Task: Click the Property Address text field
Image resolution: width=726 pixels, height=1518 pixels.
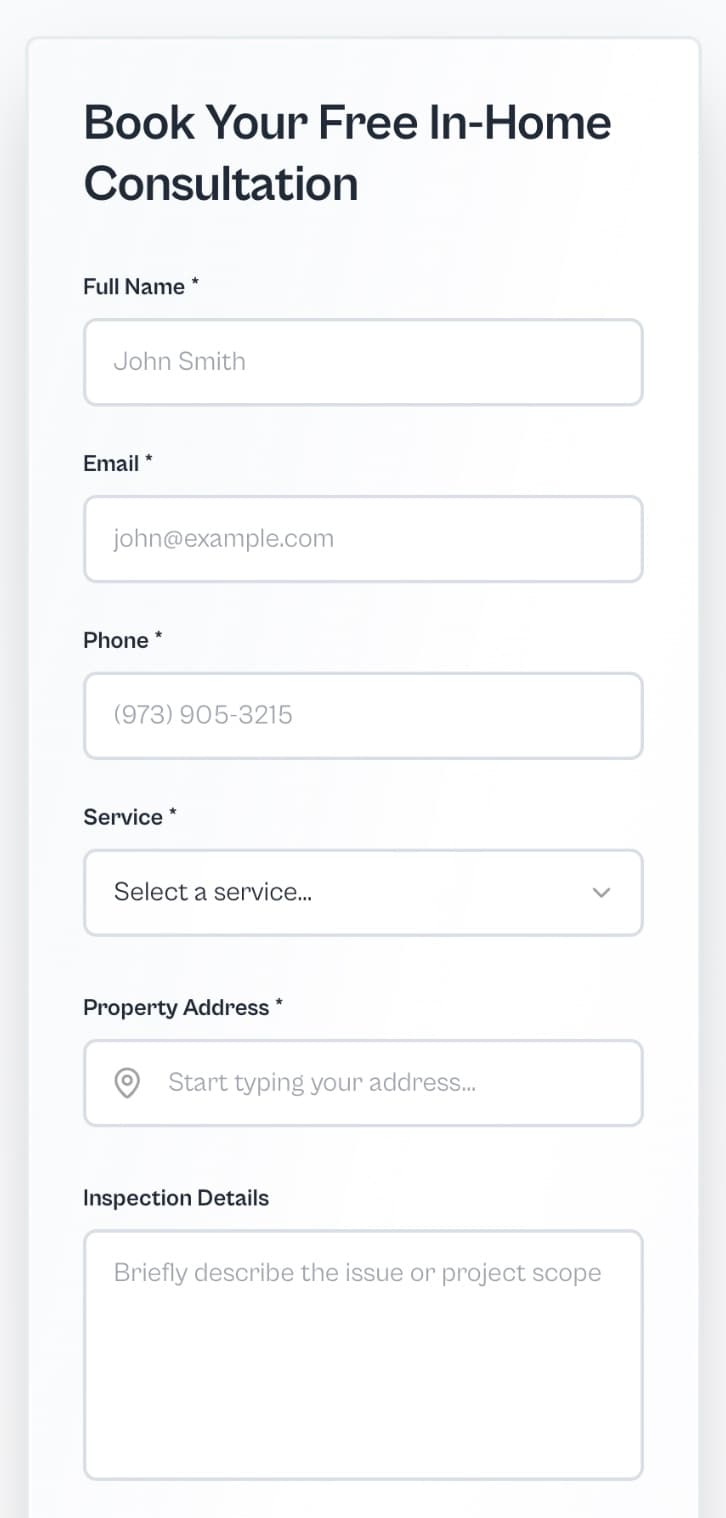Action: point(390,1083)
